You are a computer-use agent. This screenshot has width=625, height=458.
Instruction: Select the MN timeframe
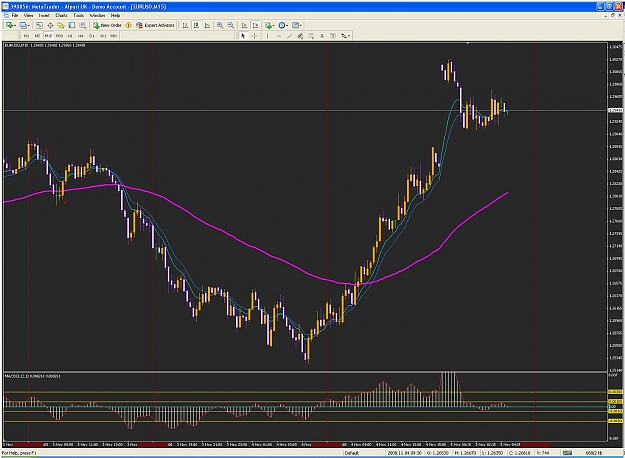(114, 36)
